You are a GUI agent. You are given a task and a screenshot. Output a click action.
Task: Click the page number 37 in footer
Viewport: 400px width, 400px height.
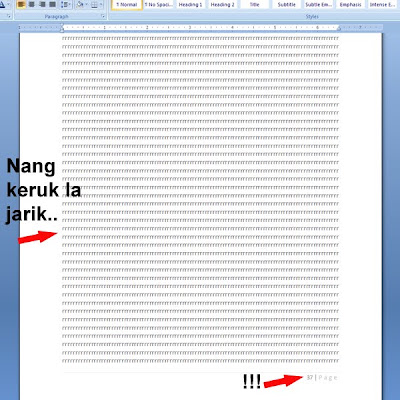click(x=310, y=377)
